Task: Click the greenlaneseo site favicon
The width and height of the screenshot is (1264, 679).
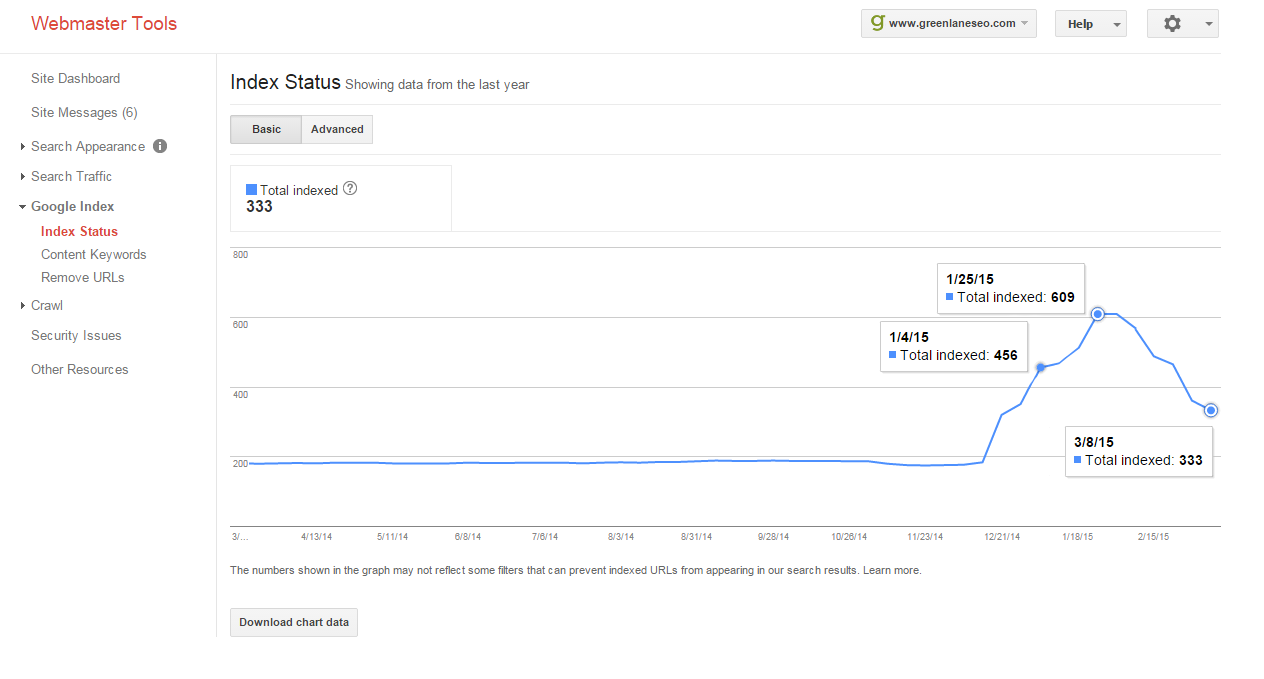Action: [x=877, y=22]
